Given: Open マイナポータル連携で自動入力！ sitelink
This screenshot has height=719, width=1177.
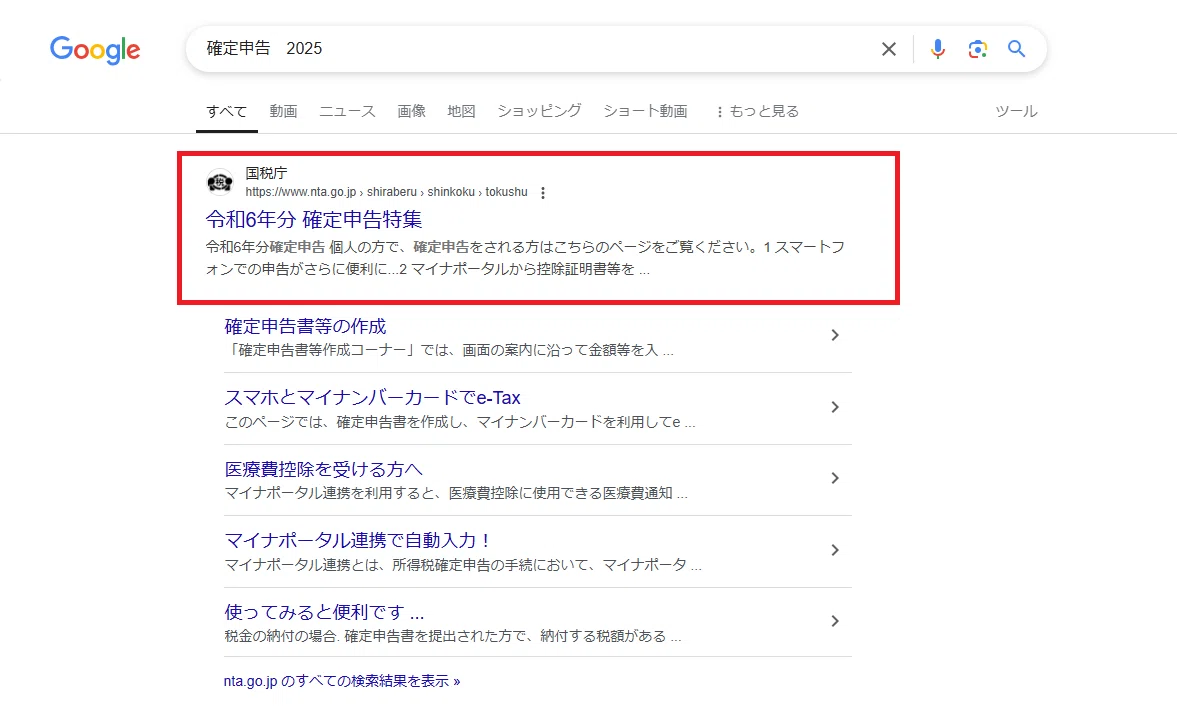Looking at the screenshot, I should pyautogui.click(x=357, y=540).
